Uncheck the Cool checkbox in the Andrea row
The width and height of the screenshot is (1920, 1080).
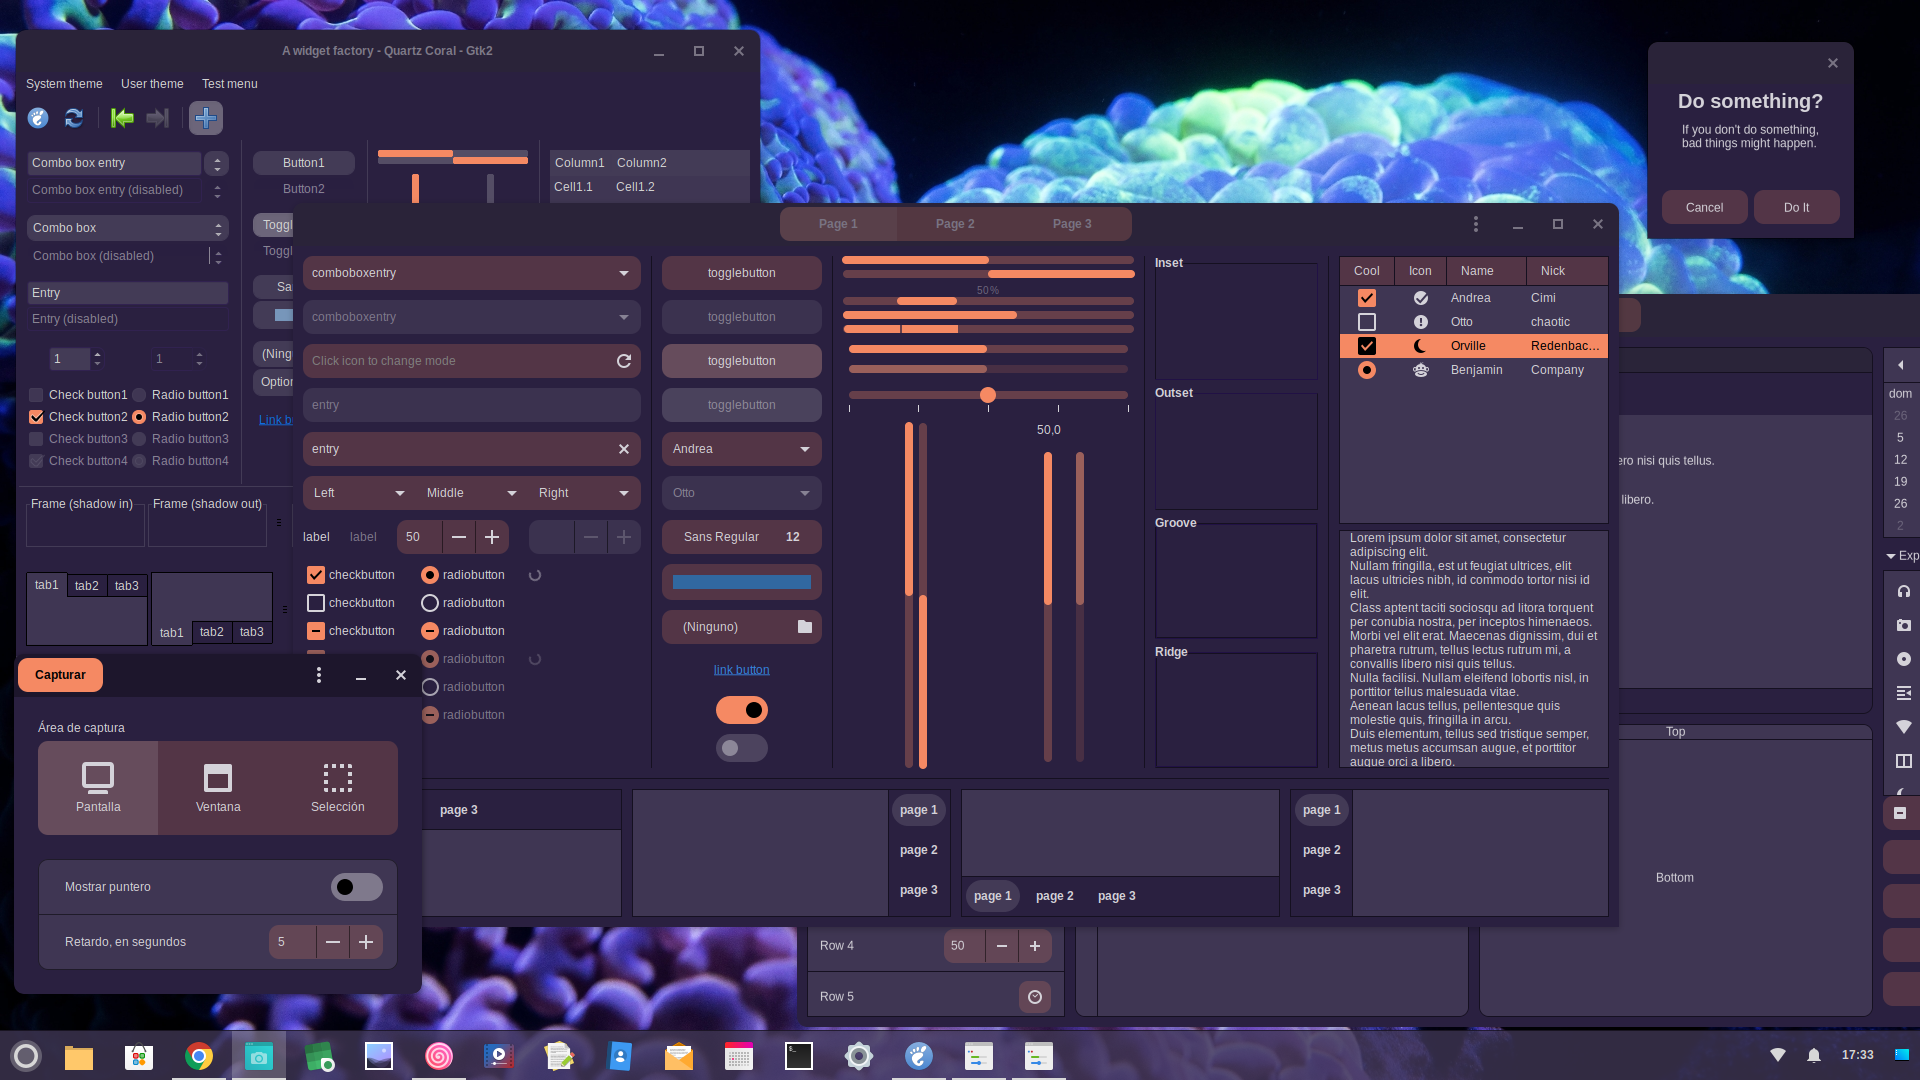1367,298
